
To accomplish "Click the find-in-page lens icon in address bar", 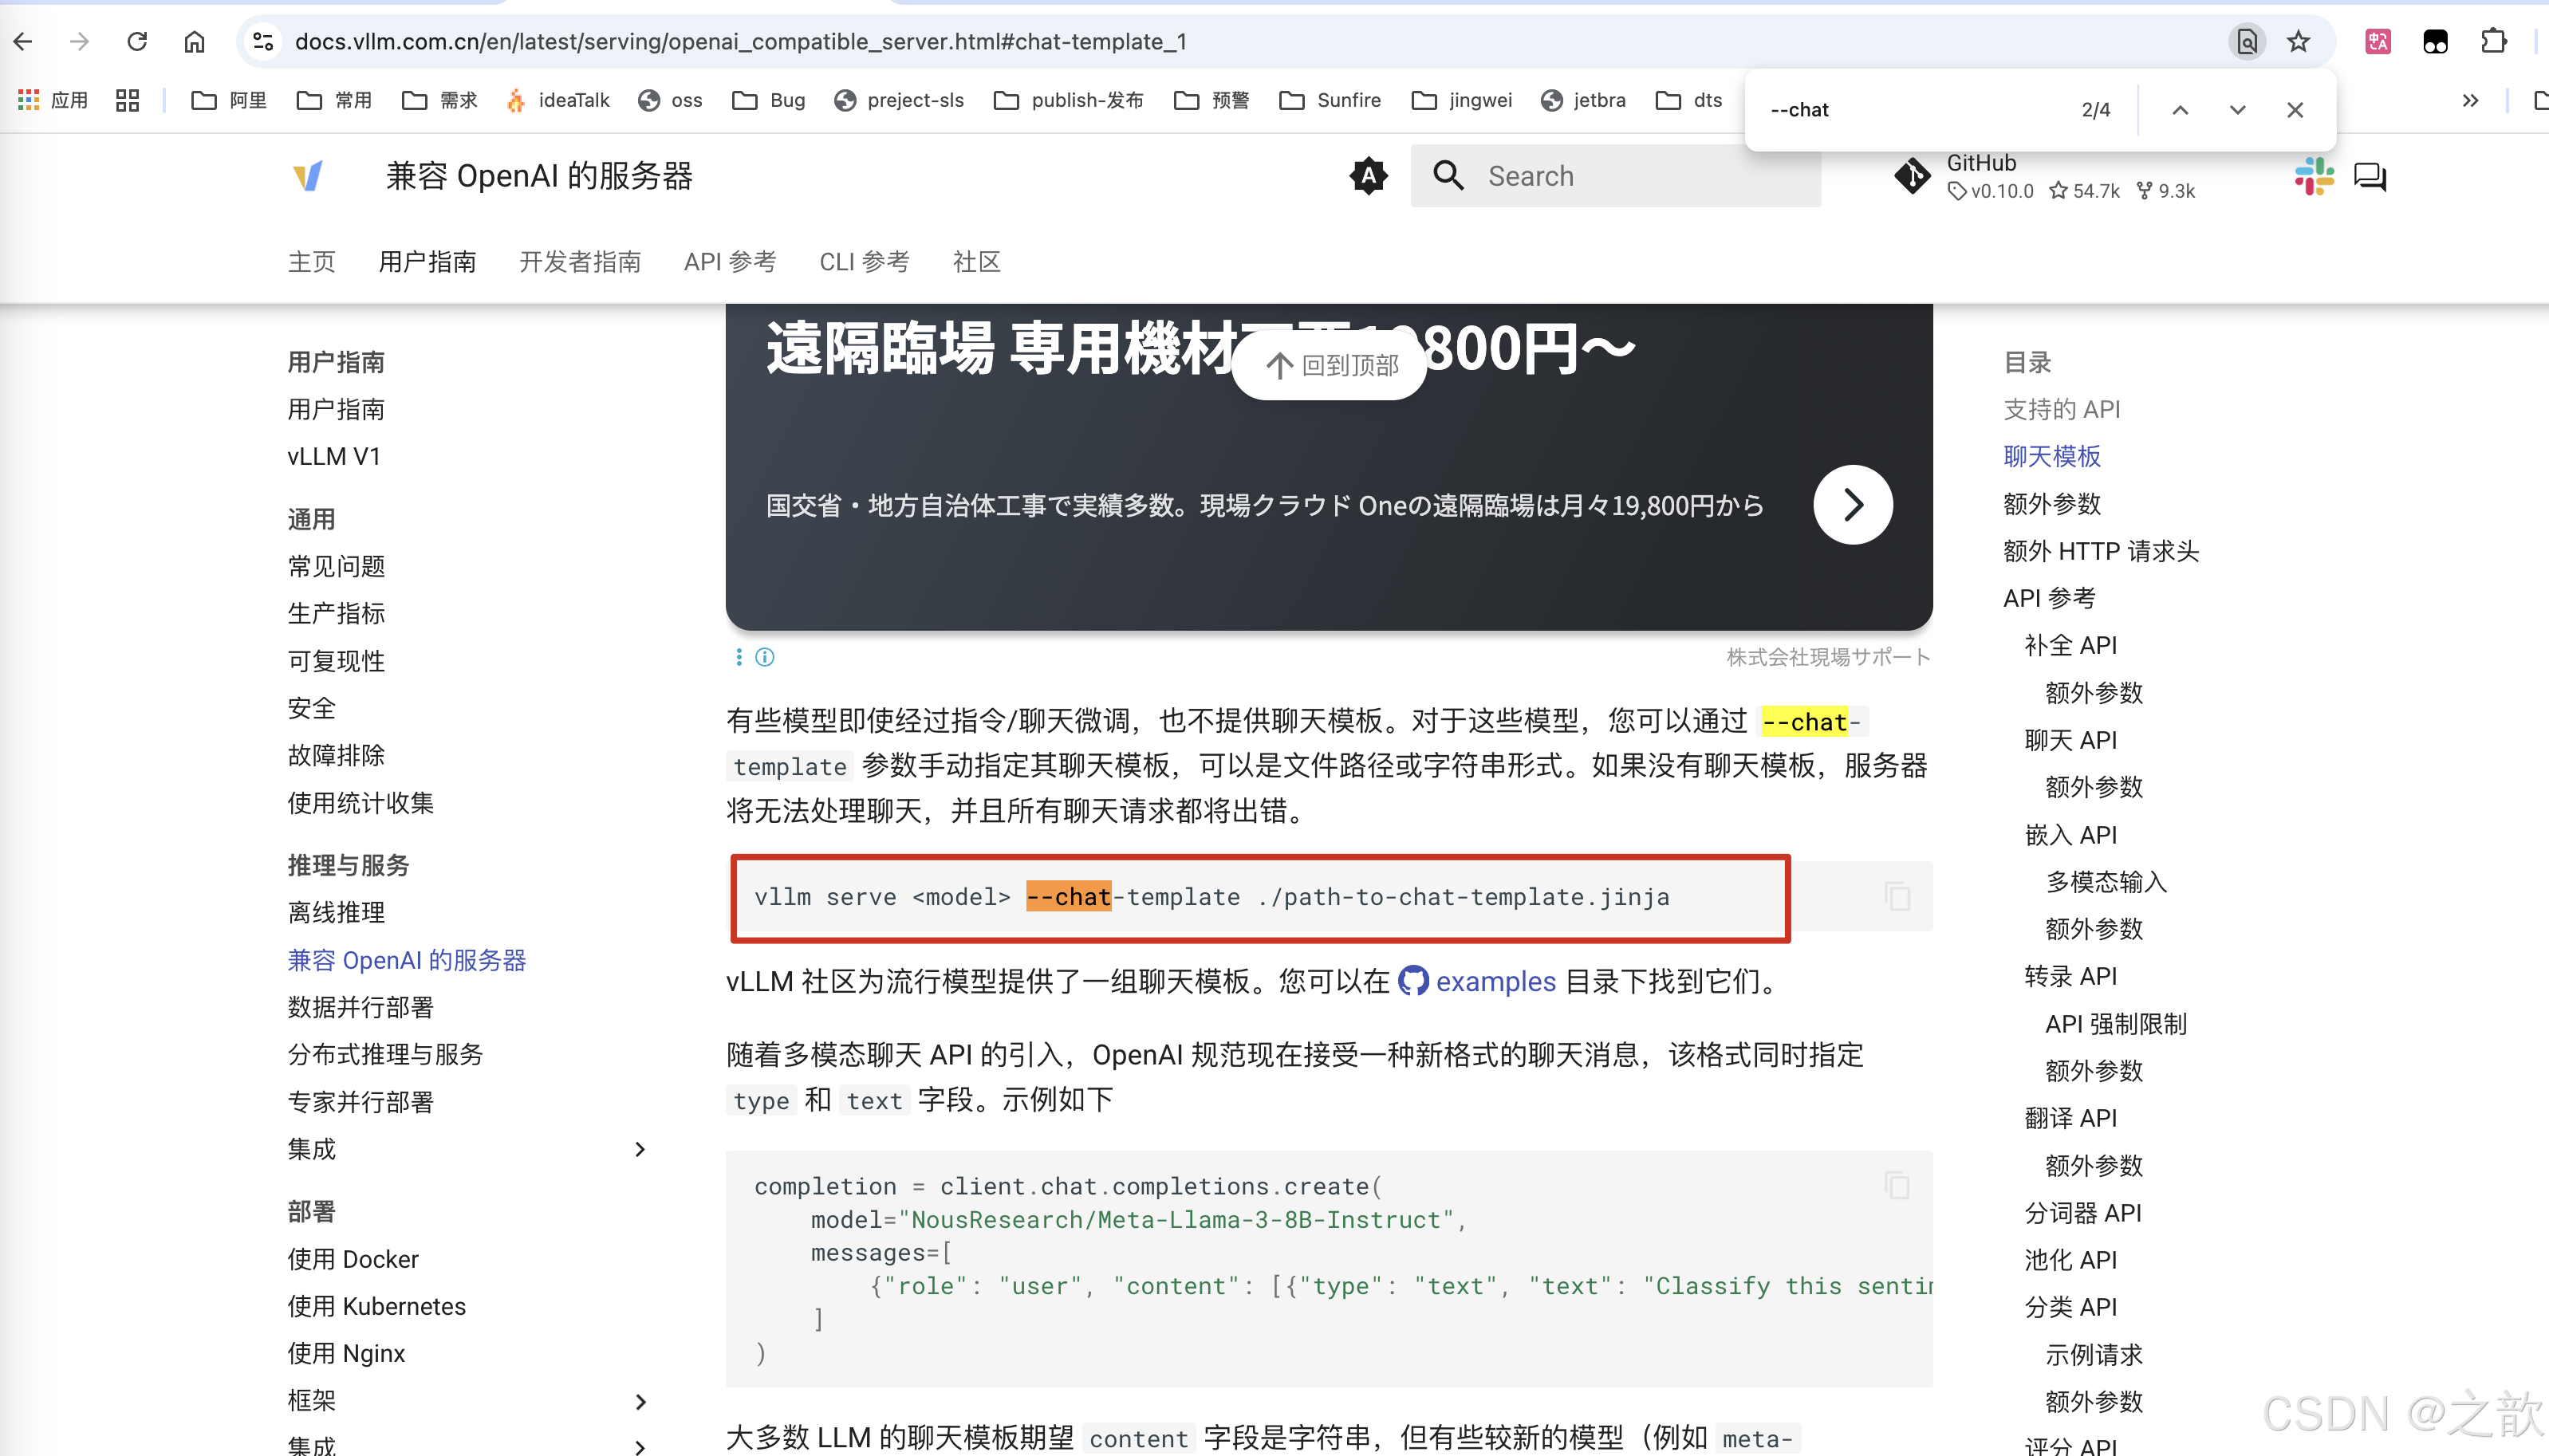I will click(x=2246, y=41).
